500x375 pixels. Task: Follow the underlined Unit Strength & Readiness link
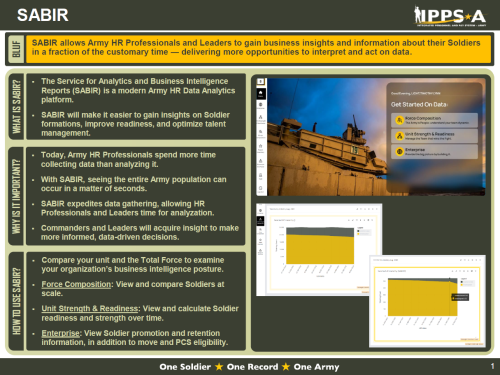pos(90,309)
